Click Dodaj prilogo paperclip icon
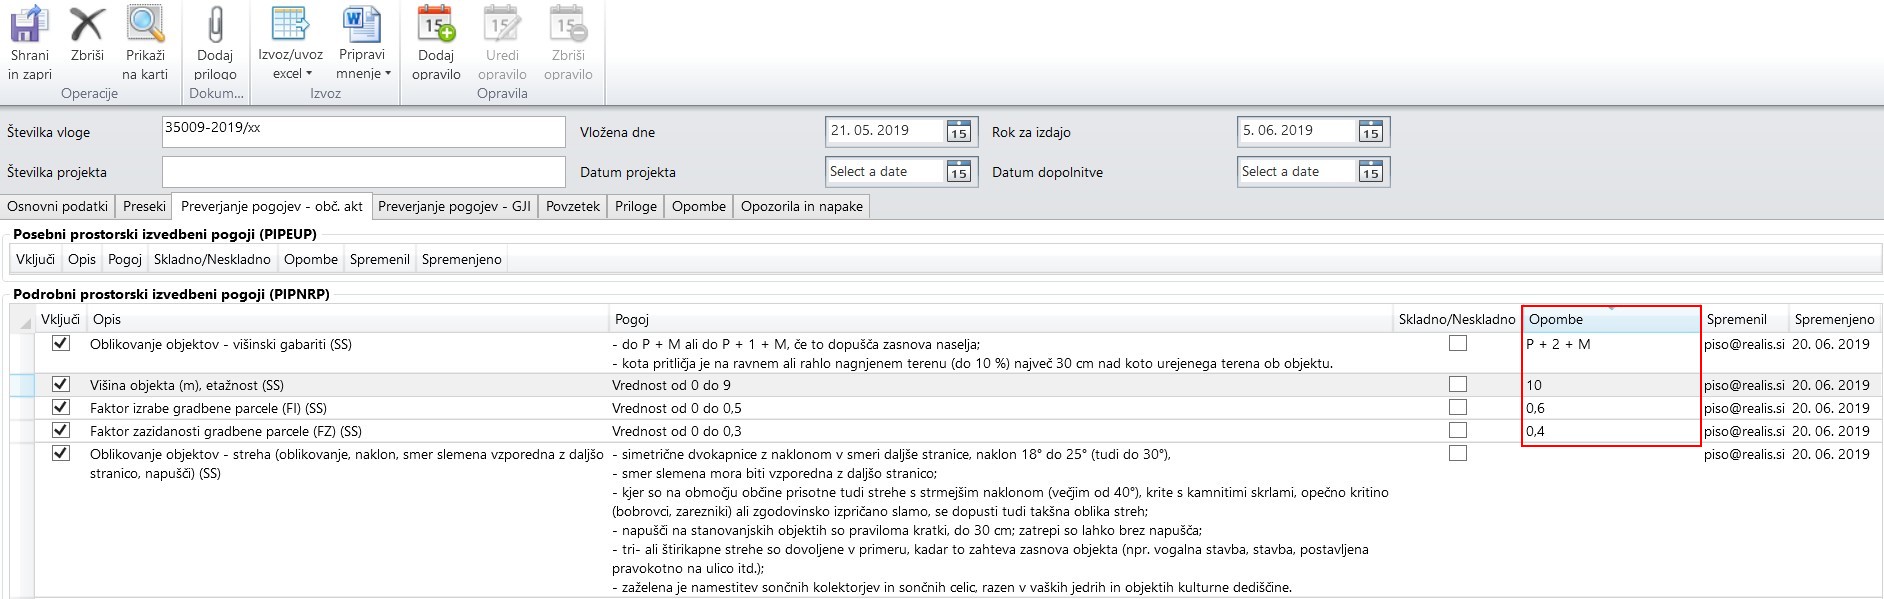Viewport: 1884px width, 599px height. click(x=215, y=25)
